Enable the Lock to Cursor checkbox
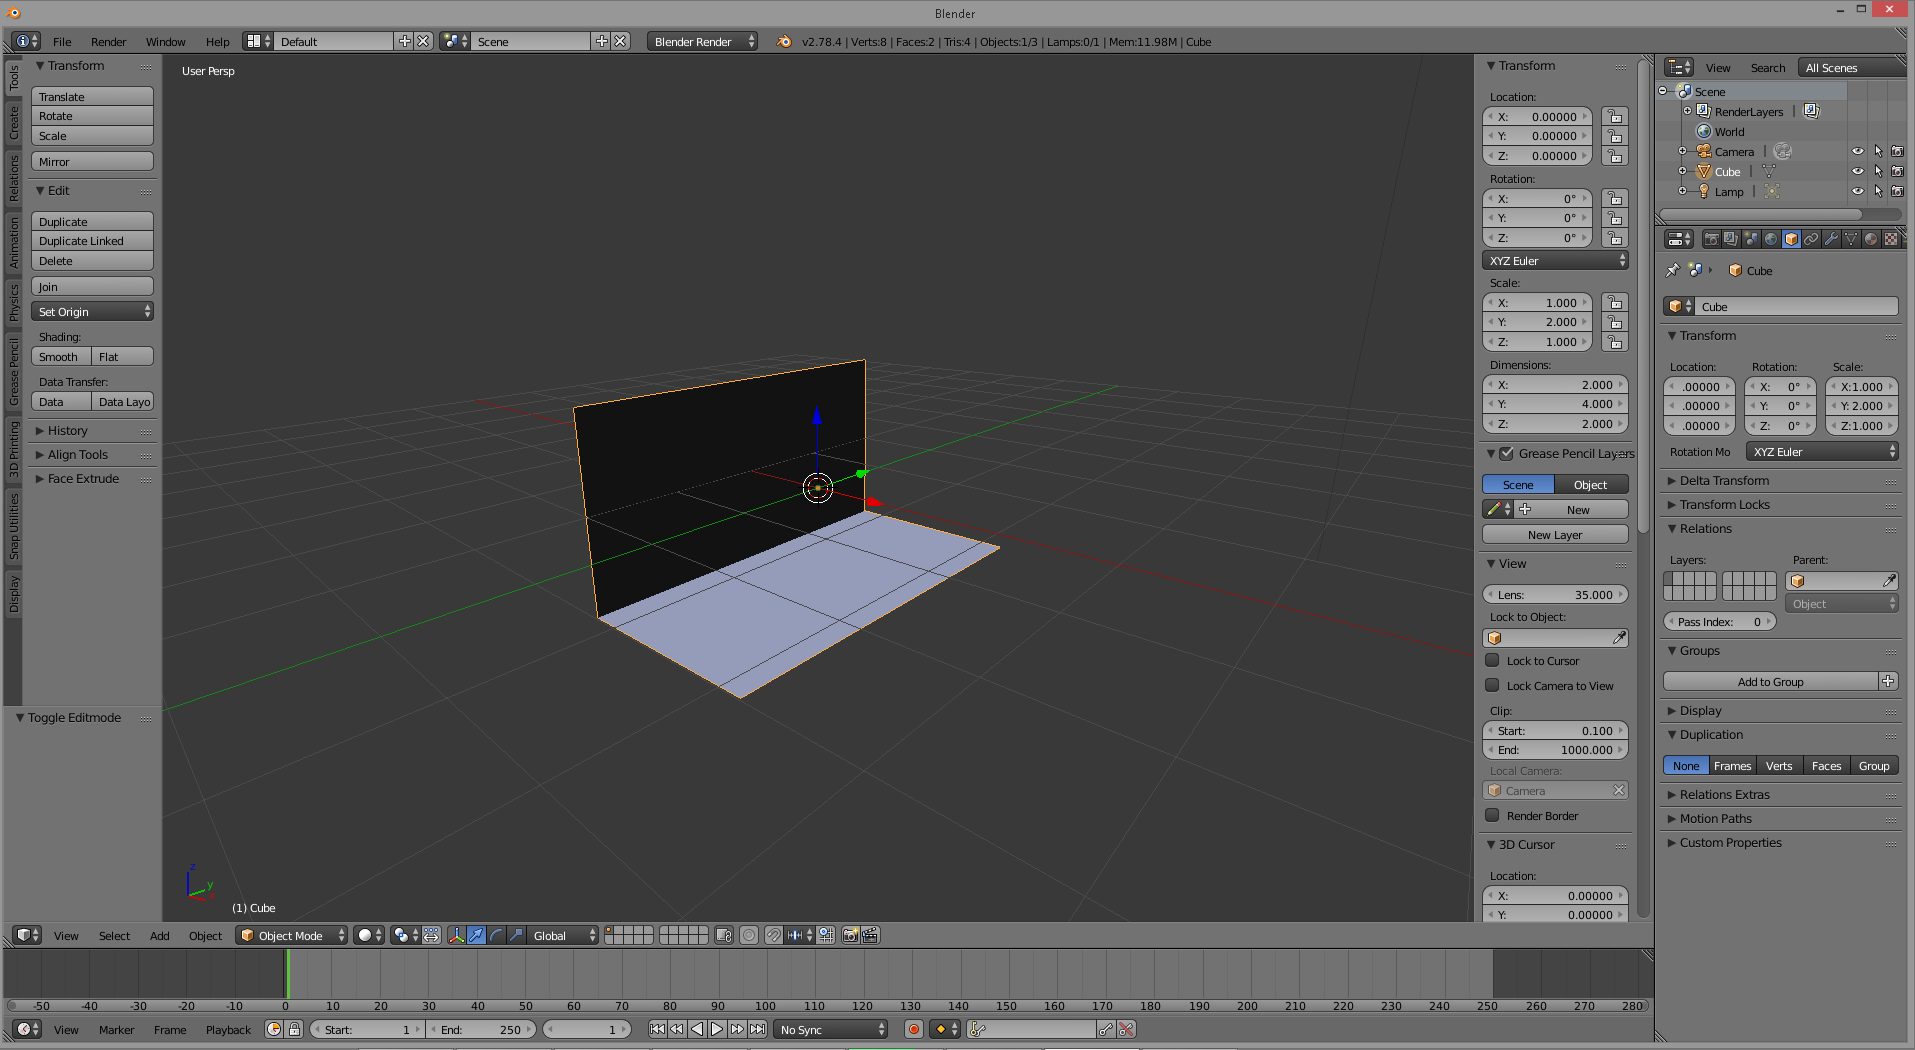 click(x=1492, y=660)
